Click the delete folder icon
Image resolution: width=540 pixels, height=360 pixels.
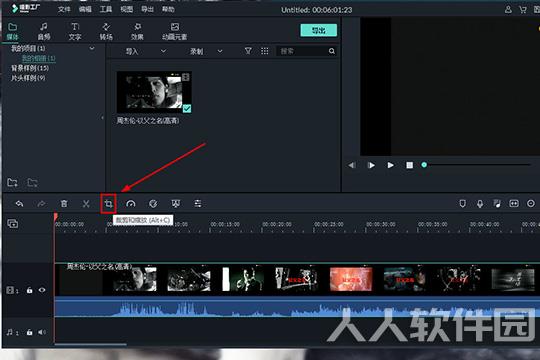coord(32,182)
